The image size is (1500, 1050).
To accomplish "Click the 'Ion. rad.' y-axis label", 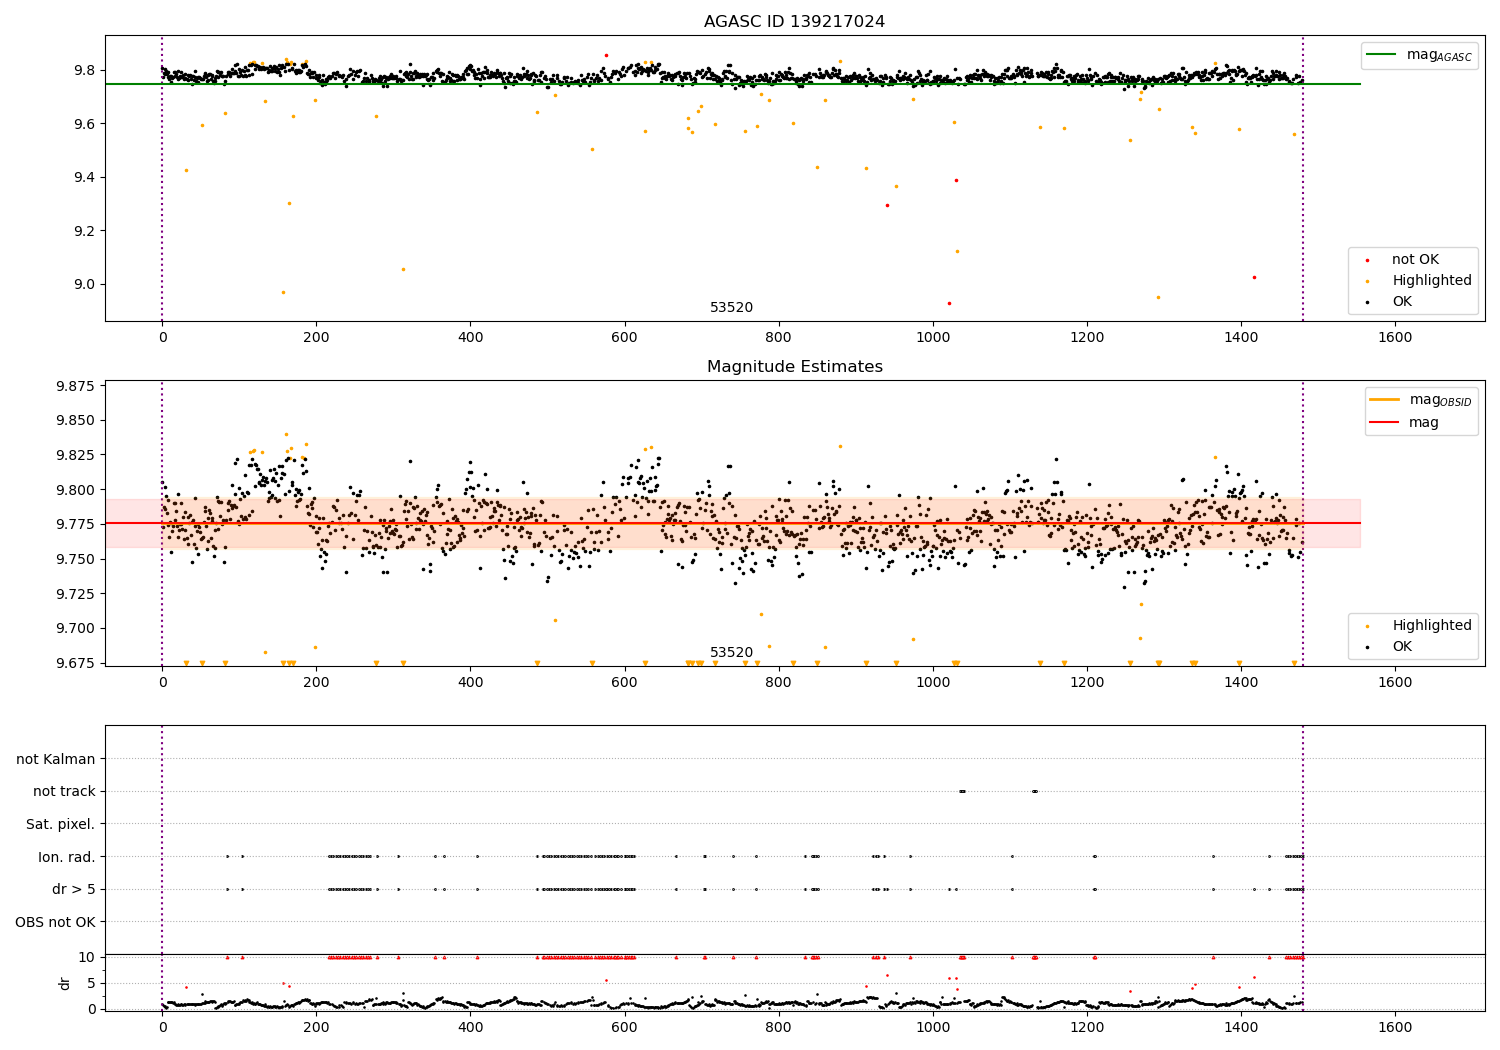I will 67,857.
